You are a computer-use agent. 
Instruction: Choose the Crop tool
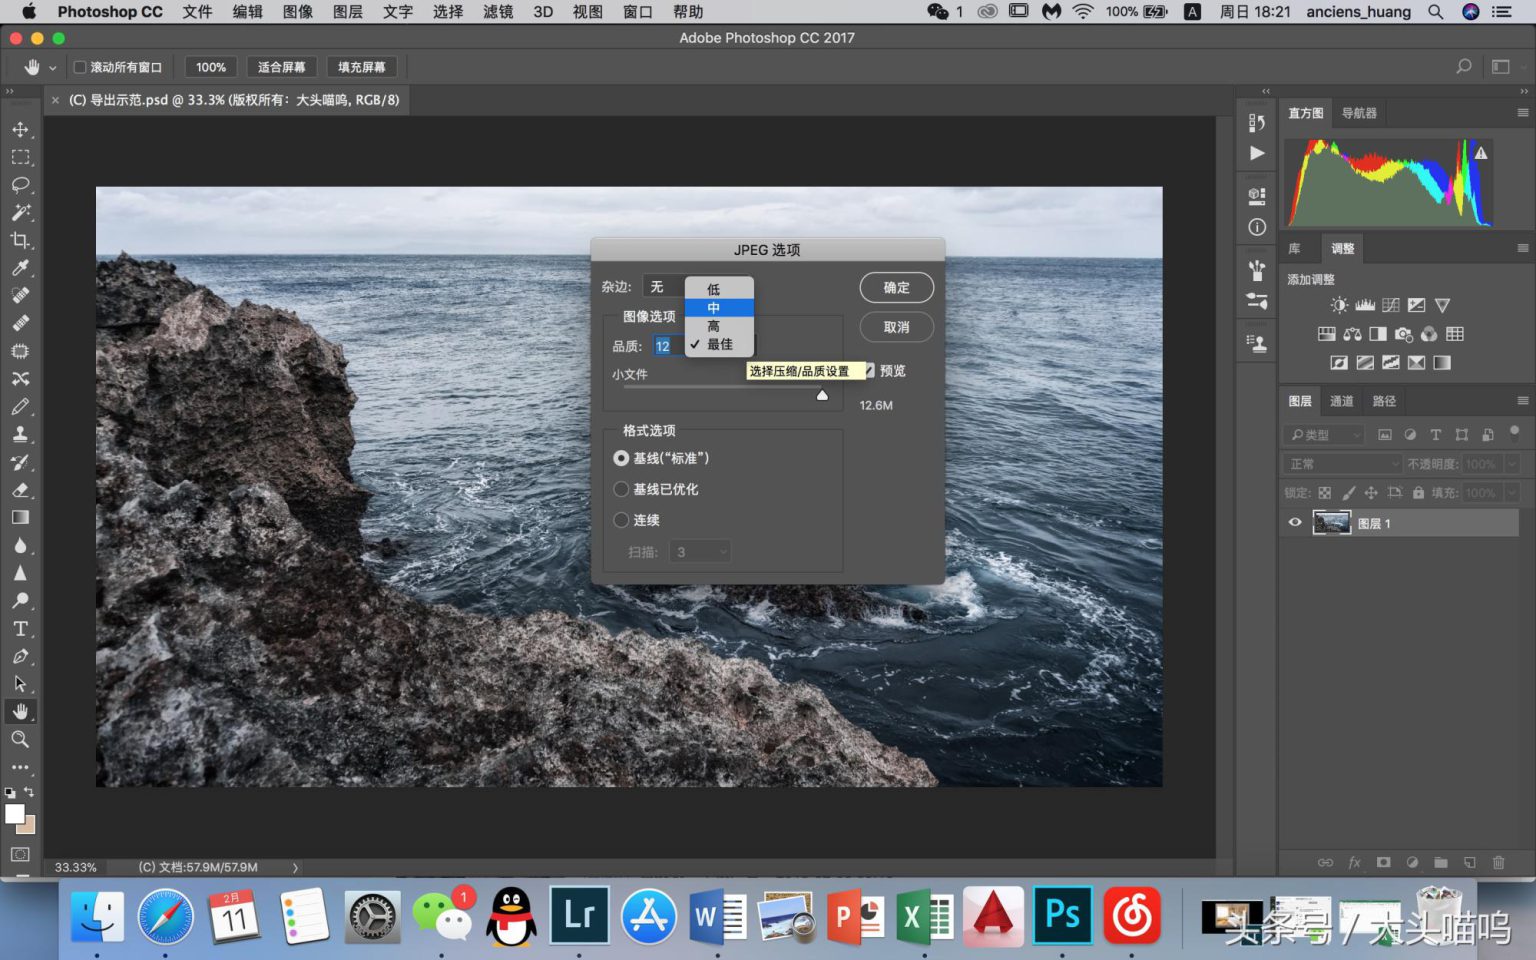pyautogui.click(x=20, y=240)
